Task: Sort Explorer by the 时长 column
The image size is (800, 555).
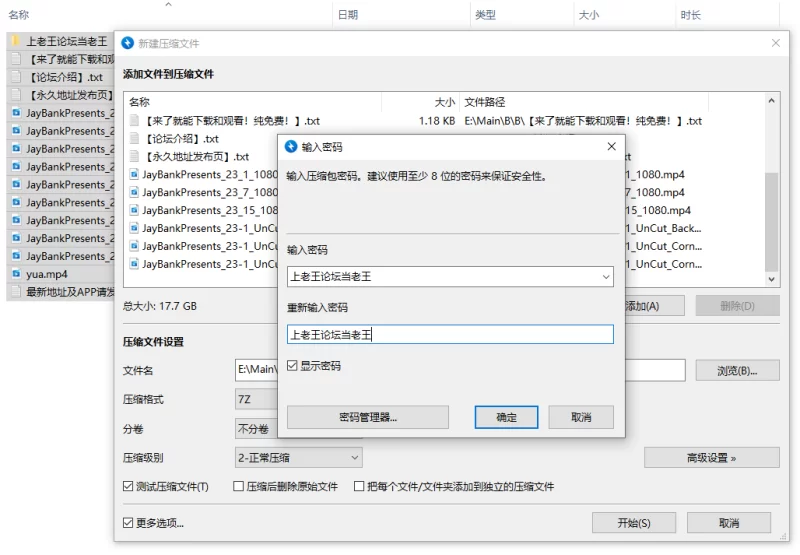Action: coord(690,15)
